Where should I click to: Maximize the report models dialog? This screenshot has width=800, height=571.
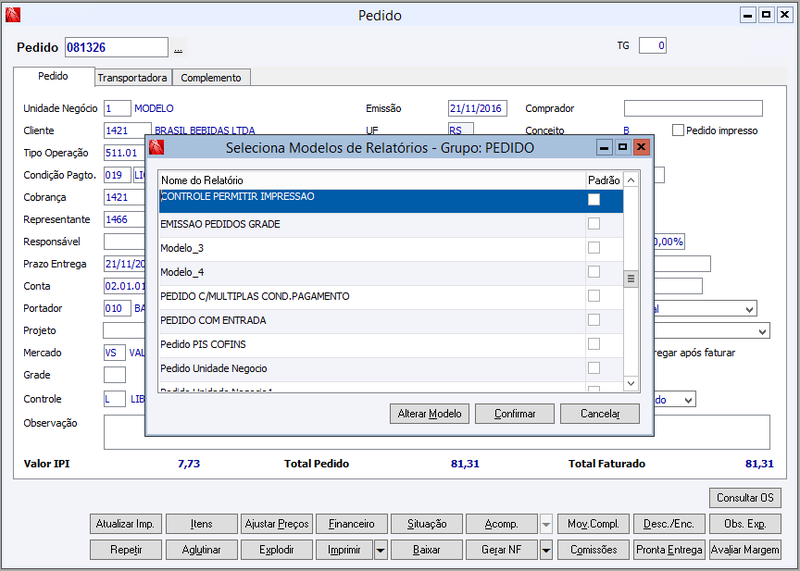click(x=622, y=147)
